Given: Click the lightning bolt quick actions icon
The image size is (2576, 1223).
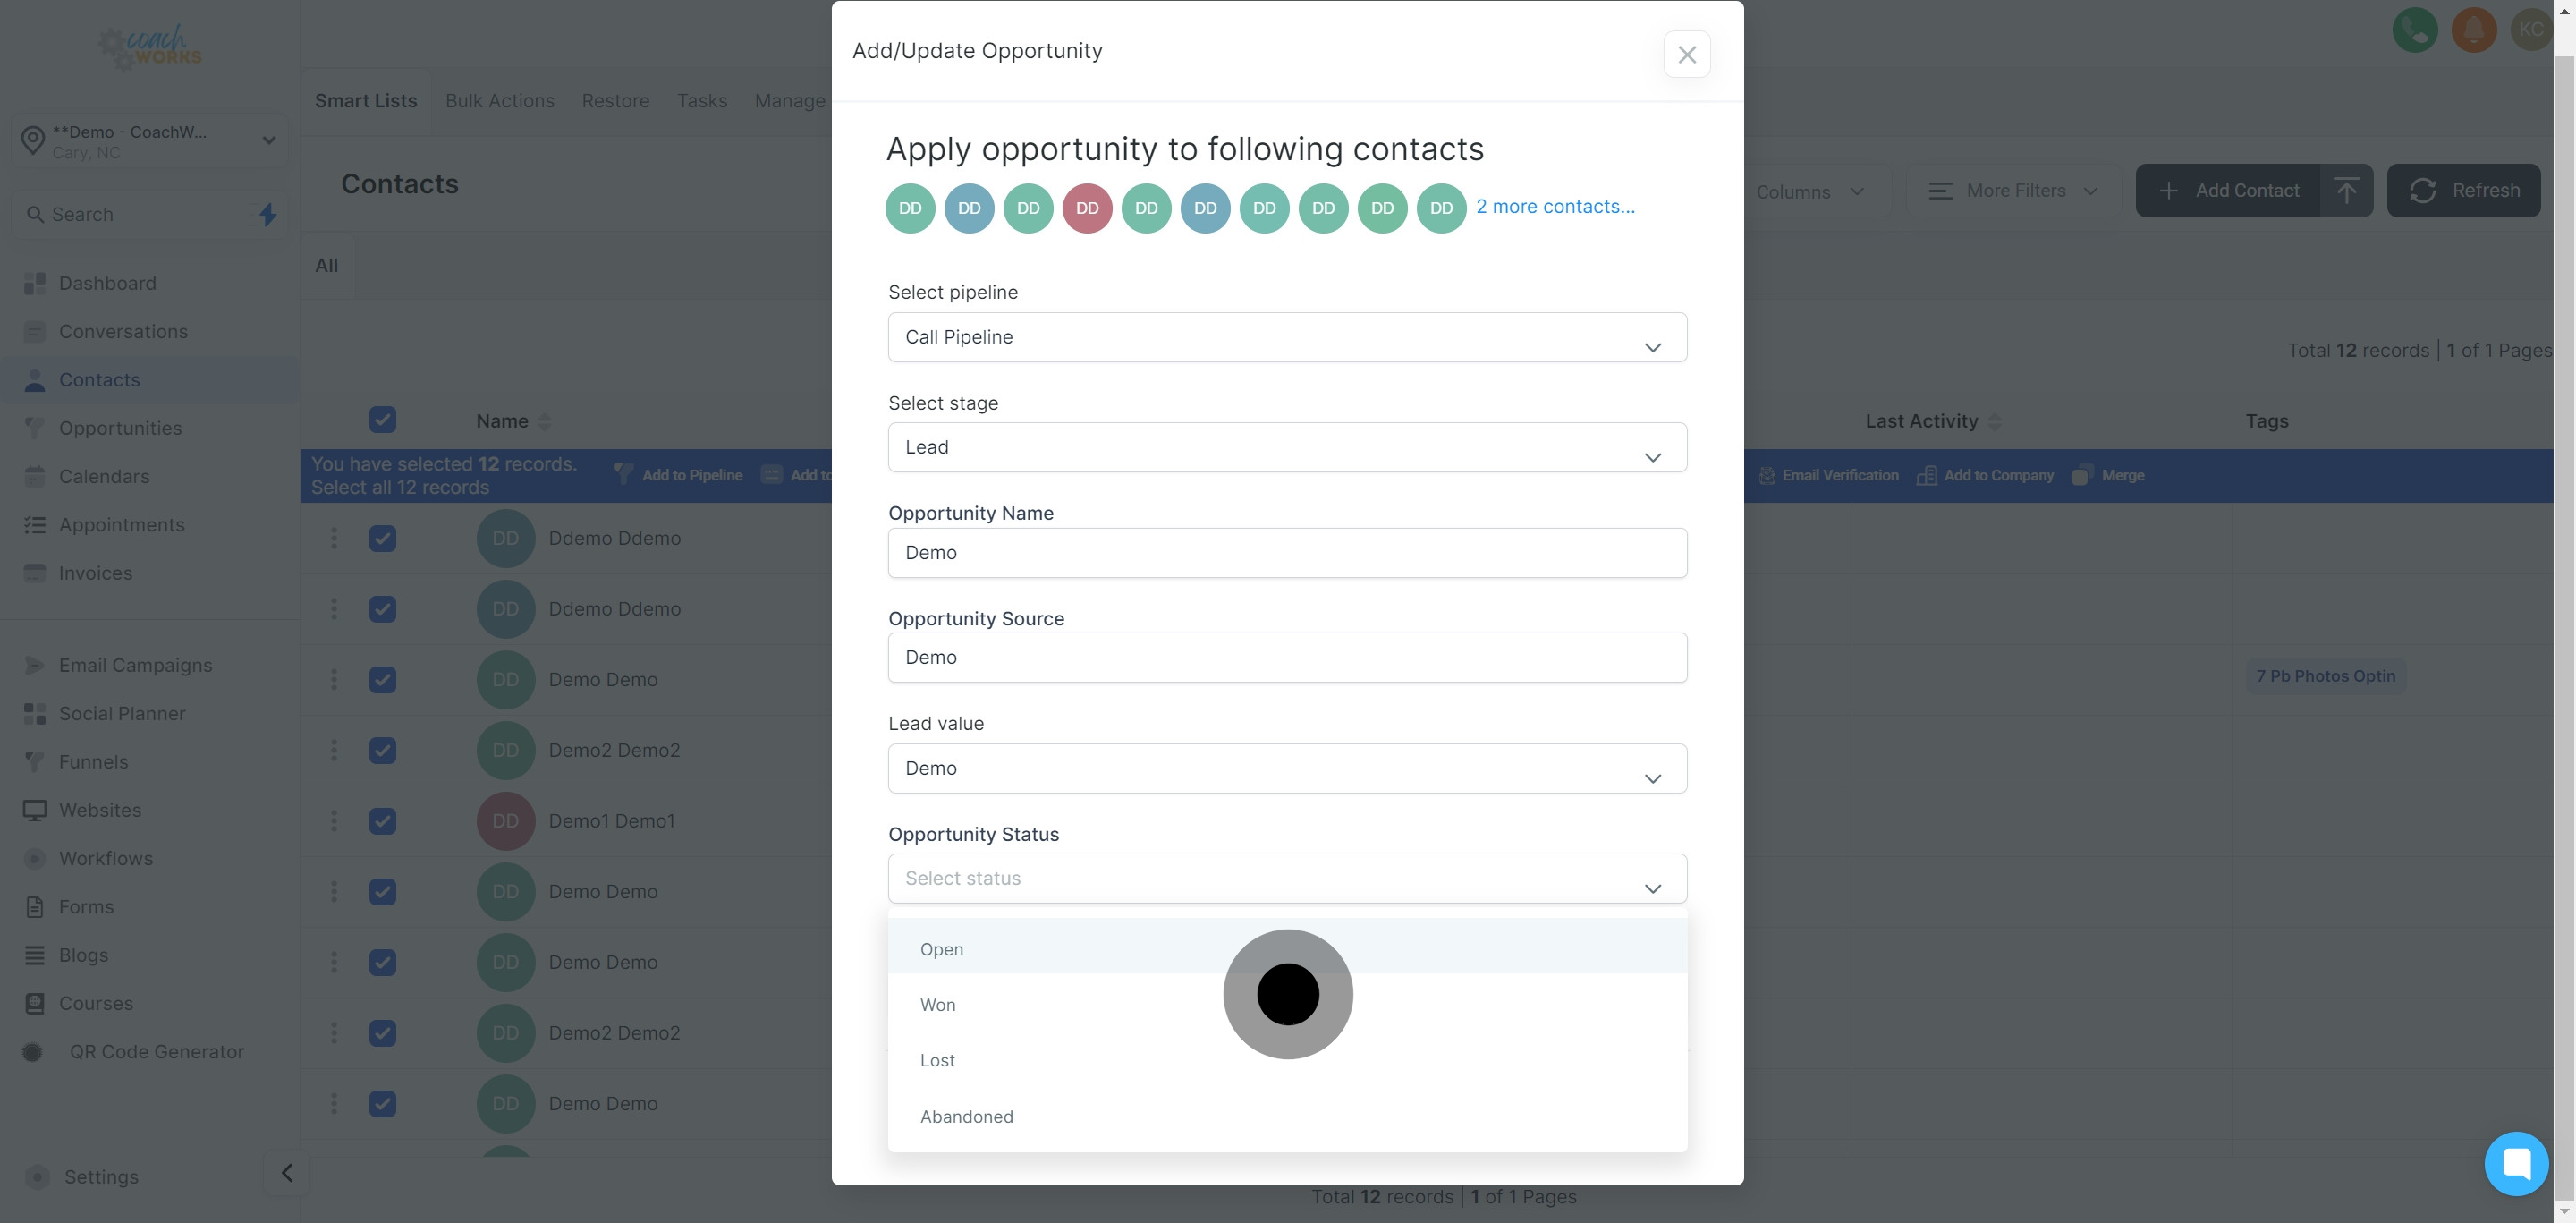Looking at the screenshot, I should (x=268, y=214).
